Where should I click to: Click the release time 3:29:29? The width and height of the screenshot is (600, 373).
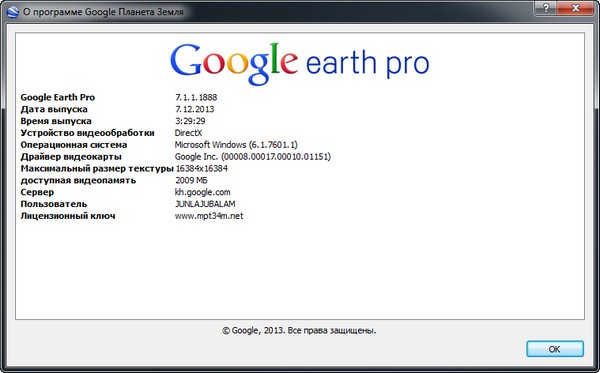(x=190, y=121)
